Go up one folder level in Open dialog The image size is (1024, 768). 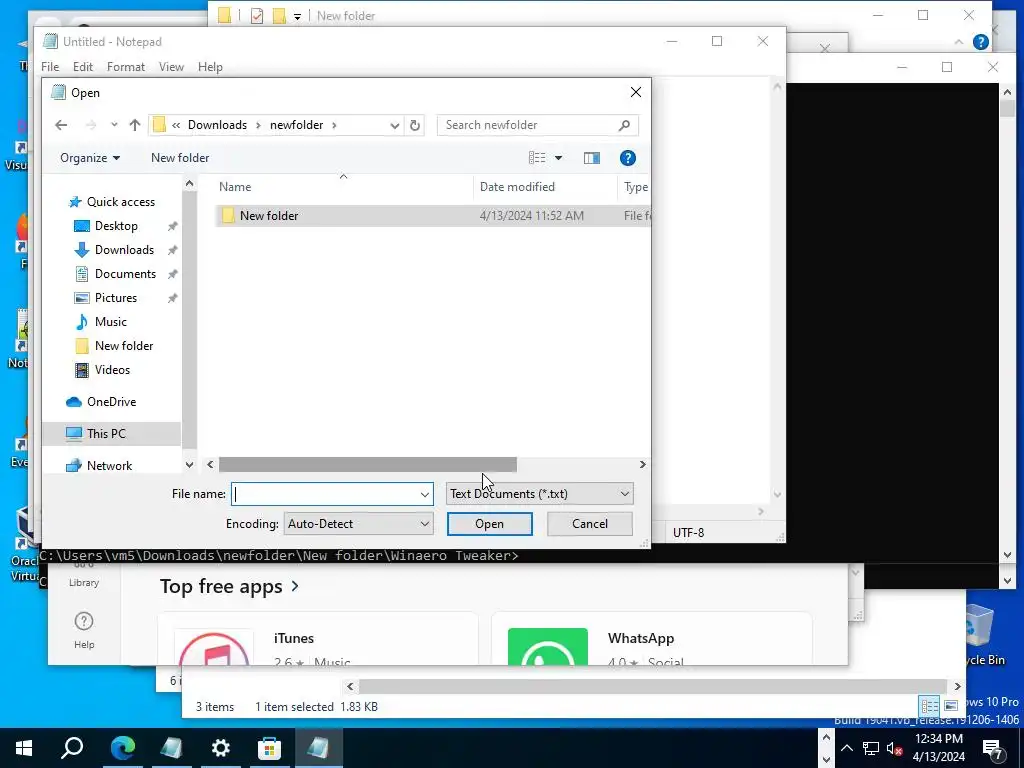(x=135, y=125)
